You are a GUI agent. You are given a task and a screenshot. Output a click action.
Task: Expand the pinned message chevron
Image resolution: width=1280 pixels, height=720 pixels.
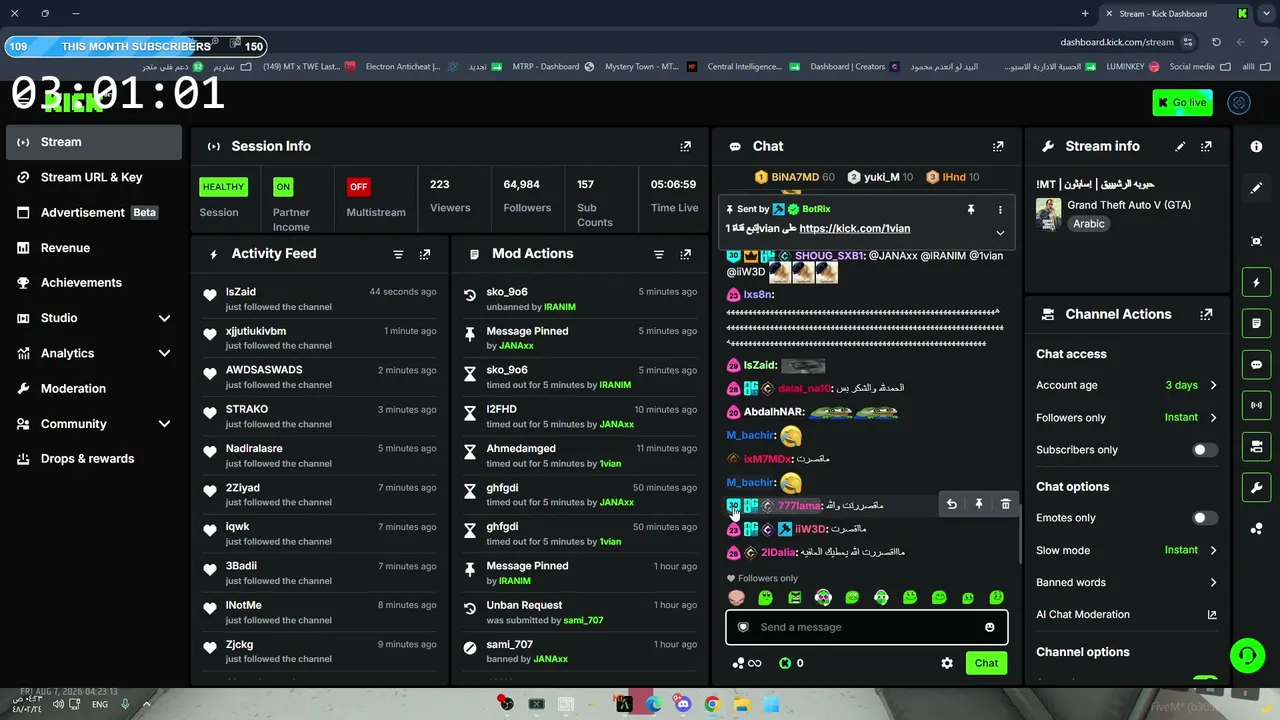[x=1000, y=233]
